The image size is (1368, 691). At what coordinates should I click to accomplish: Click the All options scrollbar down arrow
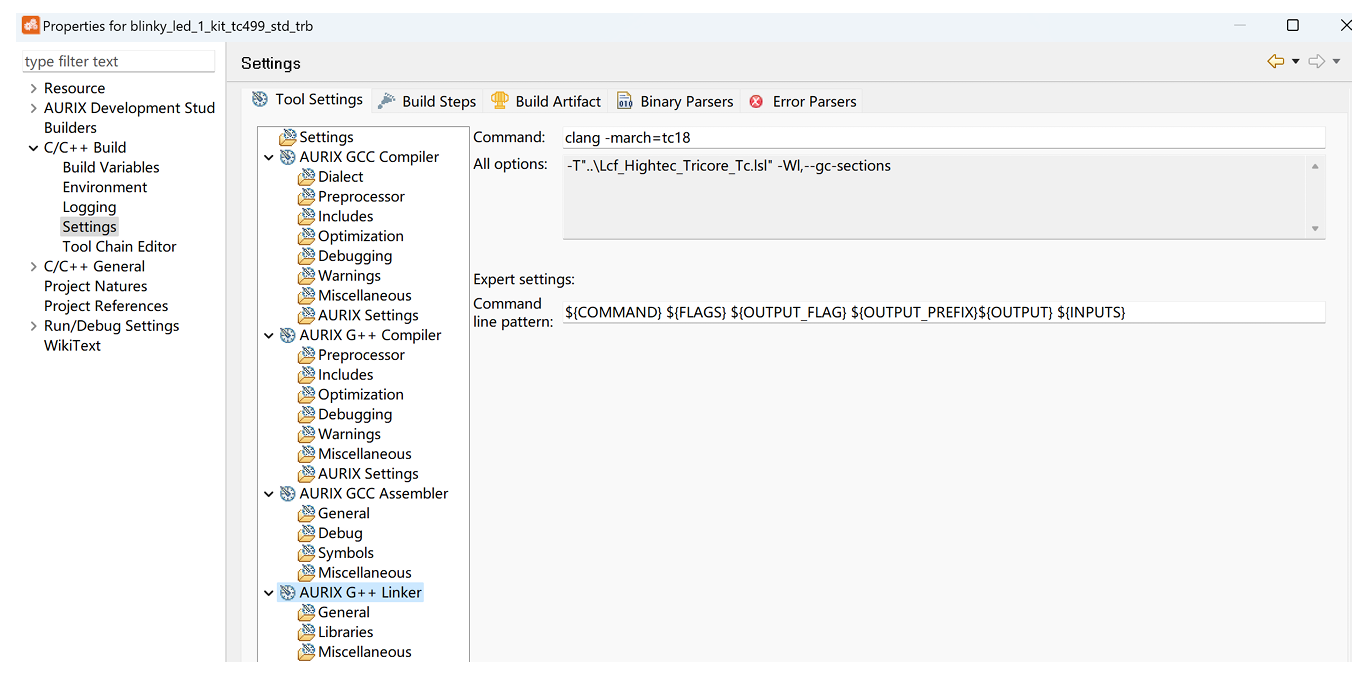pos(1315,229)
